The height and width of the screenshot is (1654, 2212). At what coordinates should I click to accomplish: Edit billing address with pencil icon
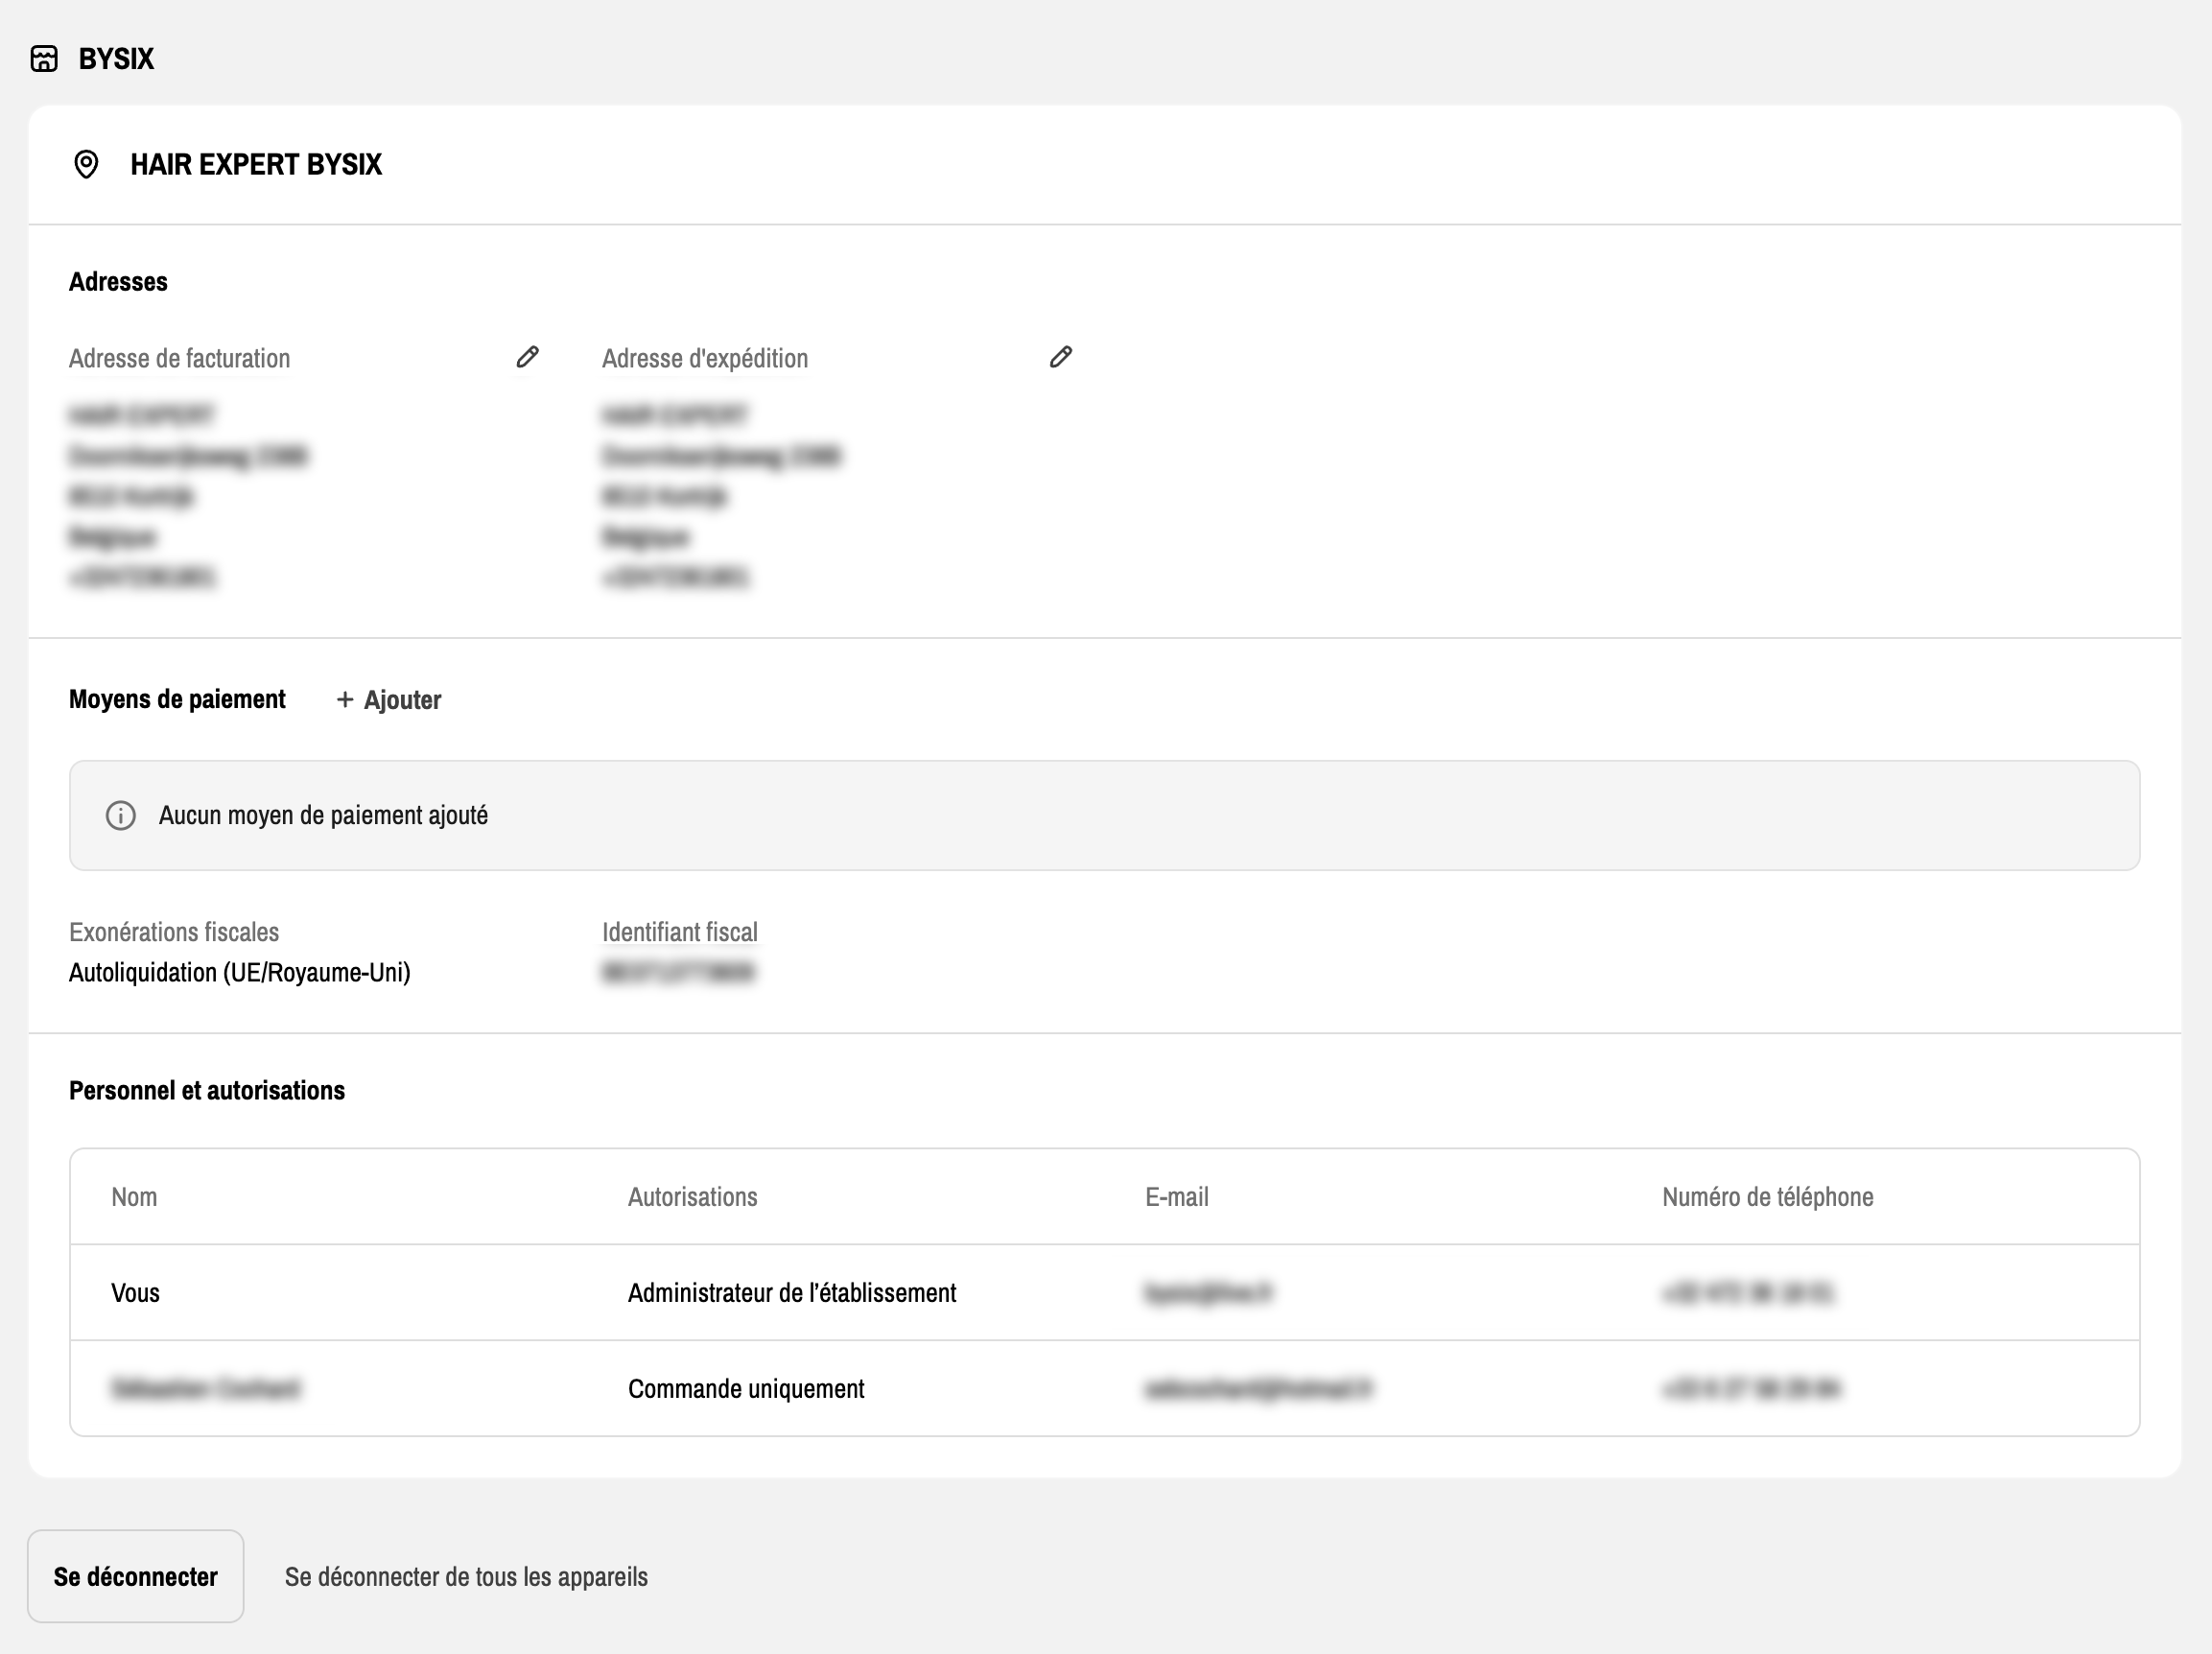pos(527,357)
